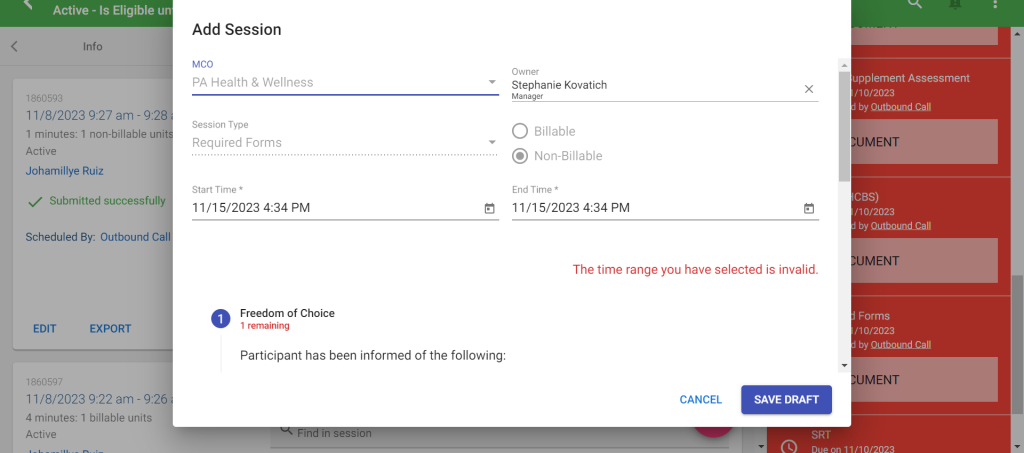The height and width of the screenshot is (453, 1024).
Task: Click the Info tab header
Action: tap(92, 46)
